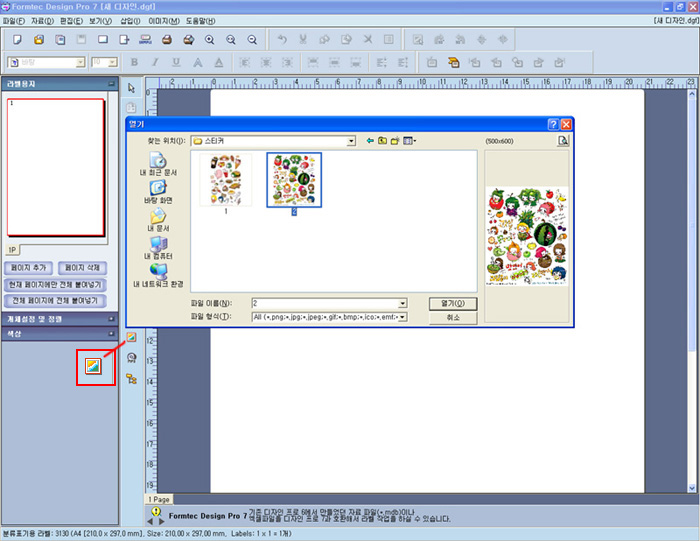
Task: Select the thumbnail of image file 2
Action: 294,180
